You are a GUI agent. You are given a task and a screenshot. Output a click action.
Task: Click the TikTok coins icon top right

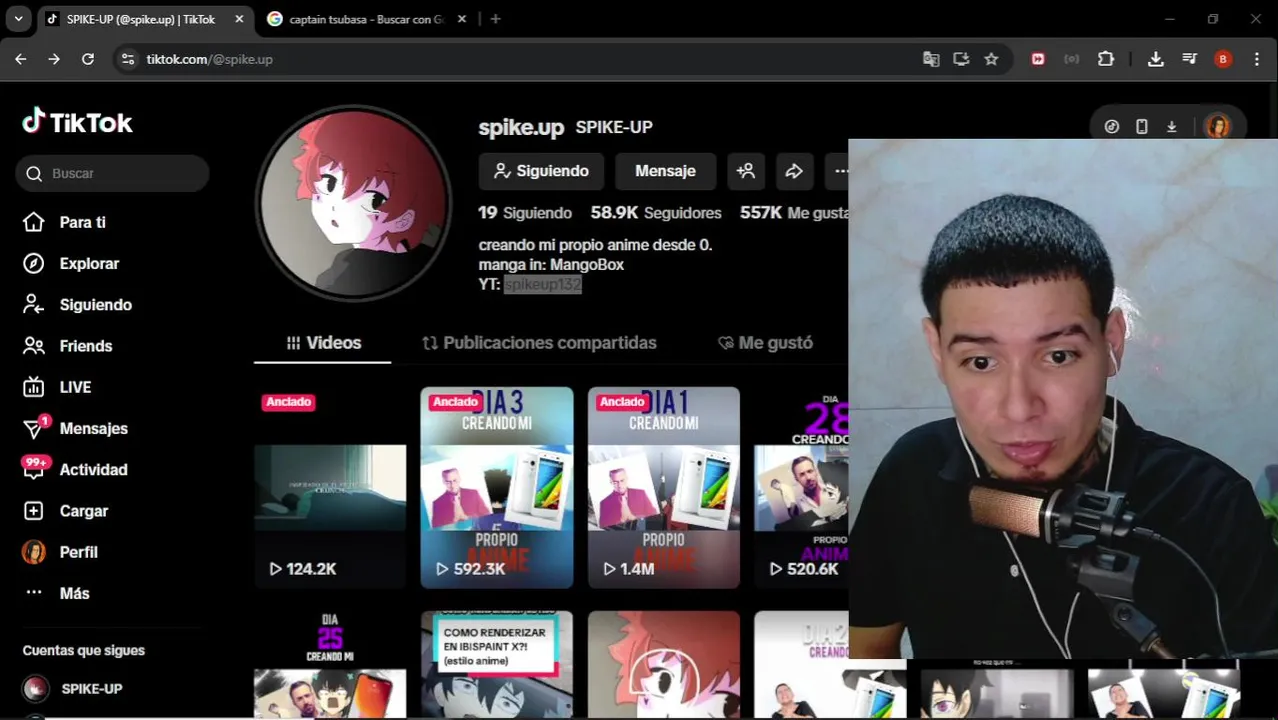[x=1111, y=126]
